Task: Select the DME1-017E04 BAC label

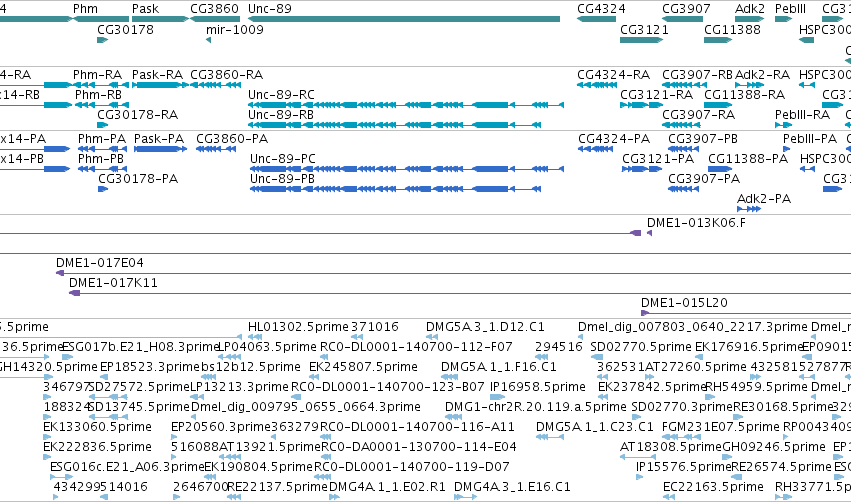Action: (x=100, y=263)
